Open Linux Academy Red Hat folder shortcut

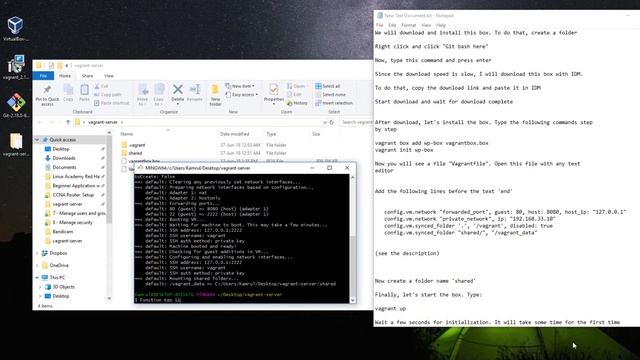coord(76,176)
